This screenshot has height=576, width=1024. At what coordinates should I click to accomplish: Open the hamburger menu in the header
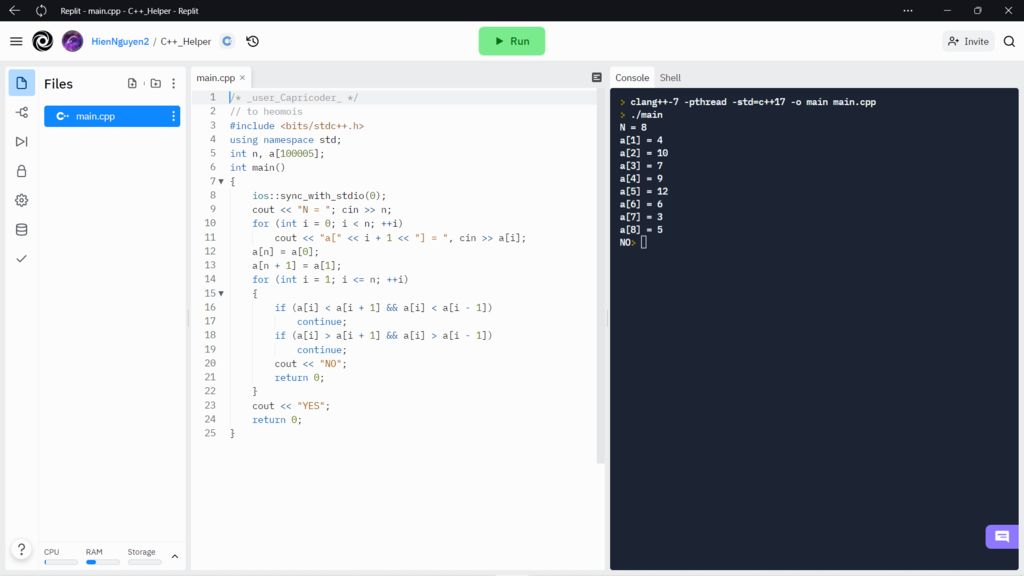16,41
